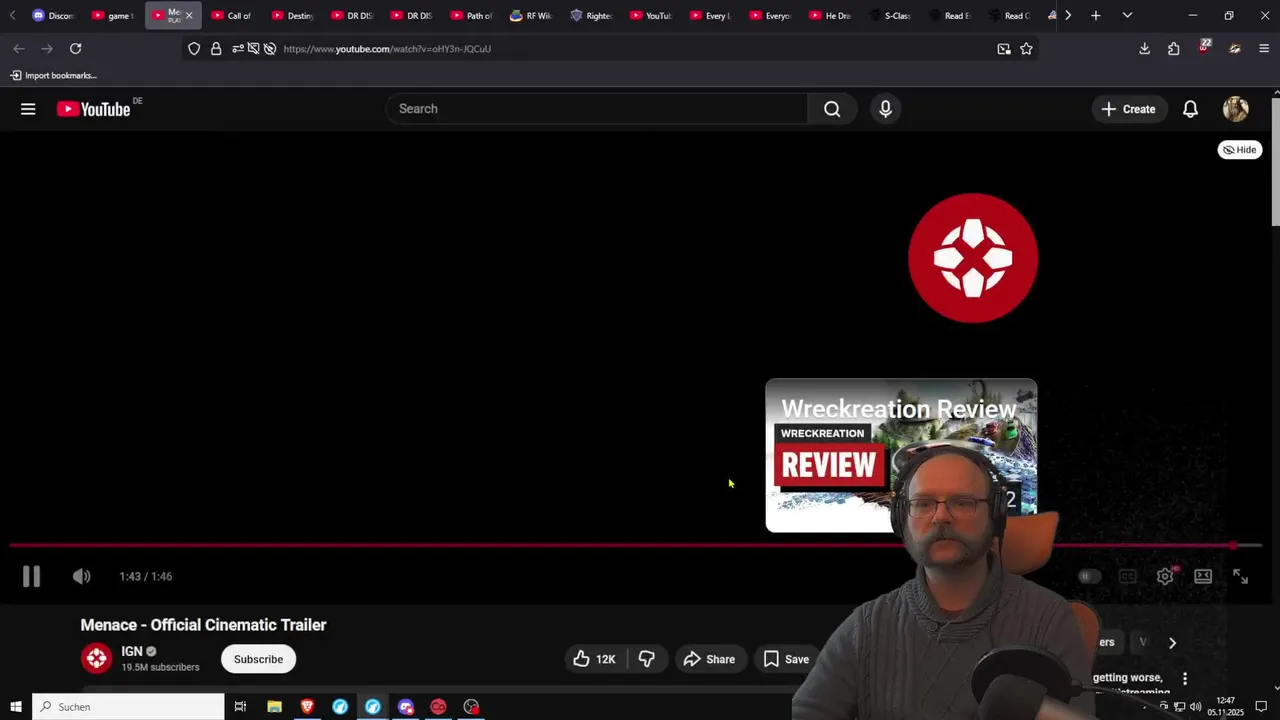Pause the video
Viewport: 1280px width, 720px height.
[31, 576]
